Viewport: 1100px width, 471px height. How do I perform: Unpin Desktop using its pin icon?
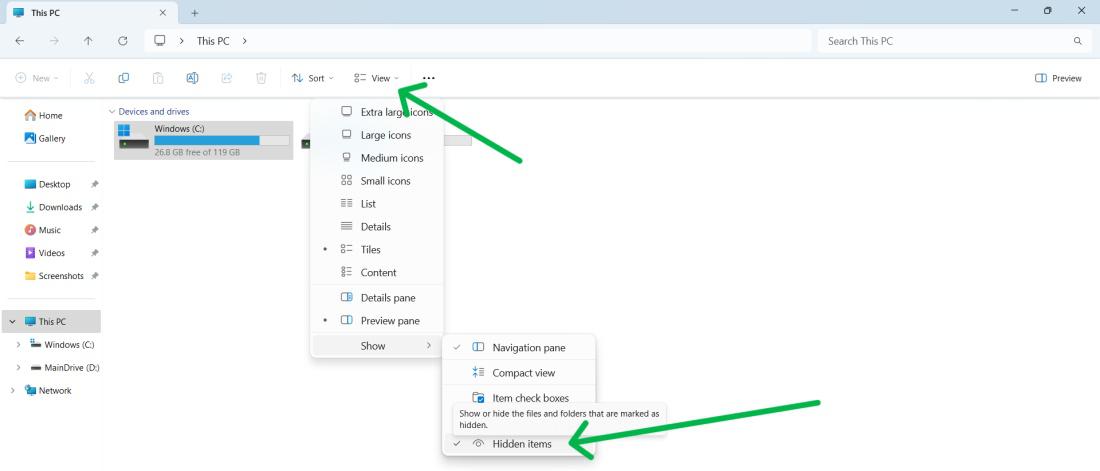click(95, 184)
